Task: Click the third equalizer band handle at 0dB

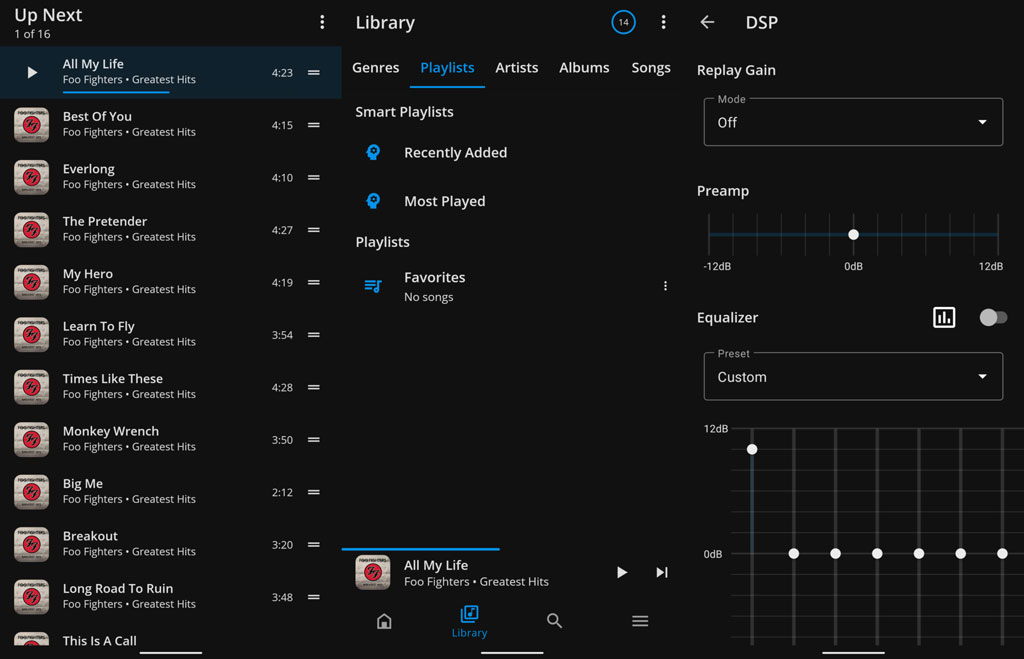Action: [x=835, y=554]
